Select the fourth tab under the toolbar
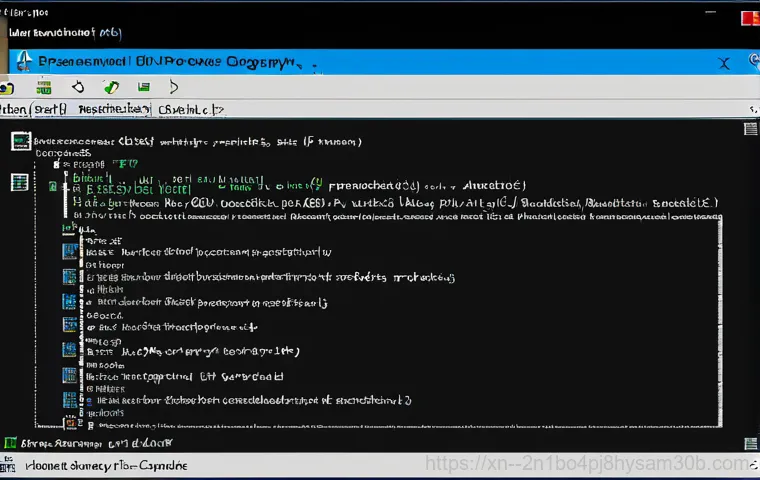Image resolution: width=760 pixels, height=480 pixels. click(x=190, y=110)
